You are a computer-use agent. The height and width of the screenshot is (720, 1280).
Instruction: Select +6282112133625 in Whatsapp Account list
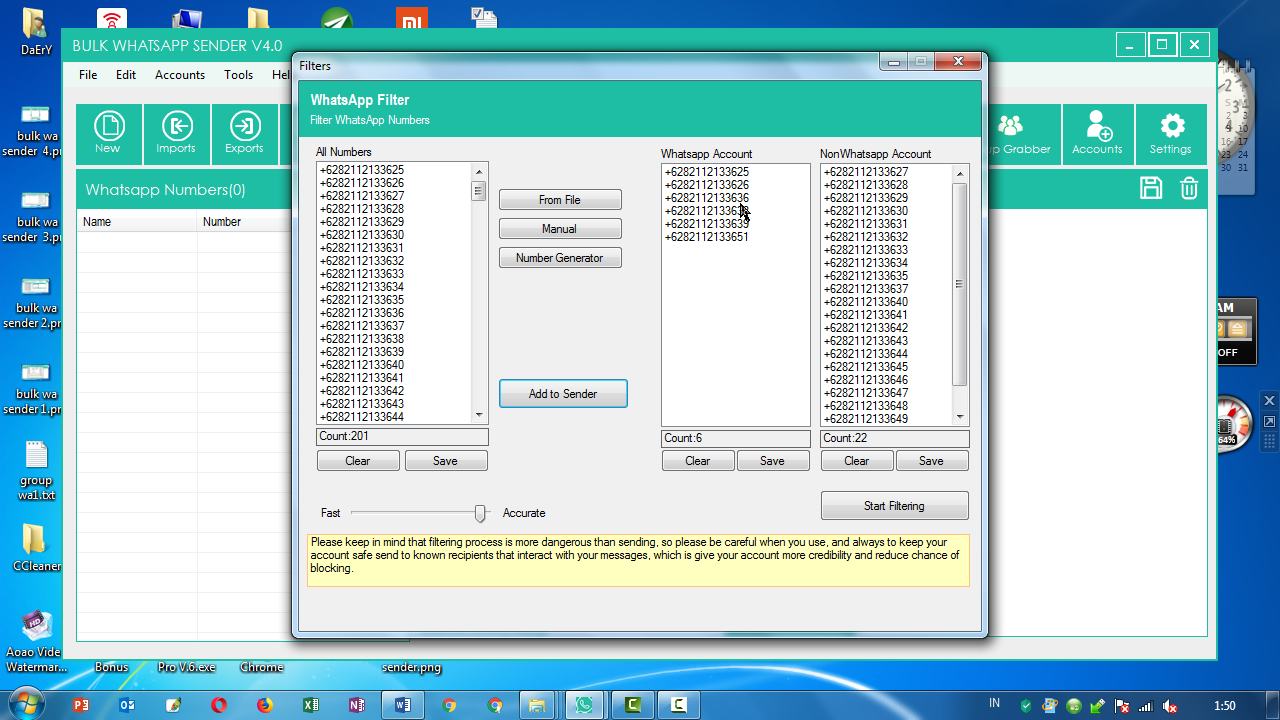coord(706,172)
